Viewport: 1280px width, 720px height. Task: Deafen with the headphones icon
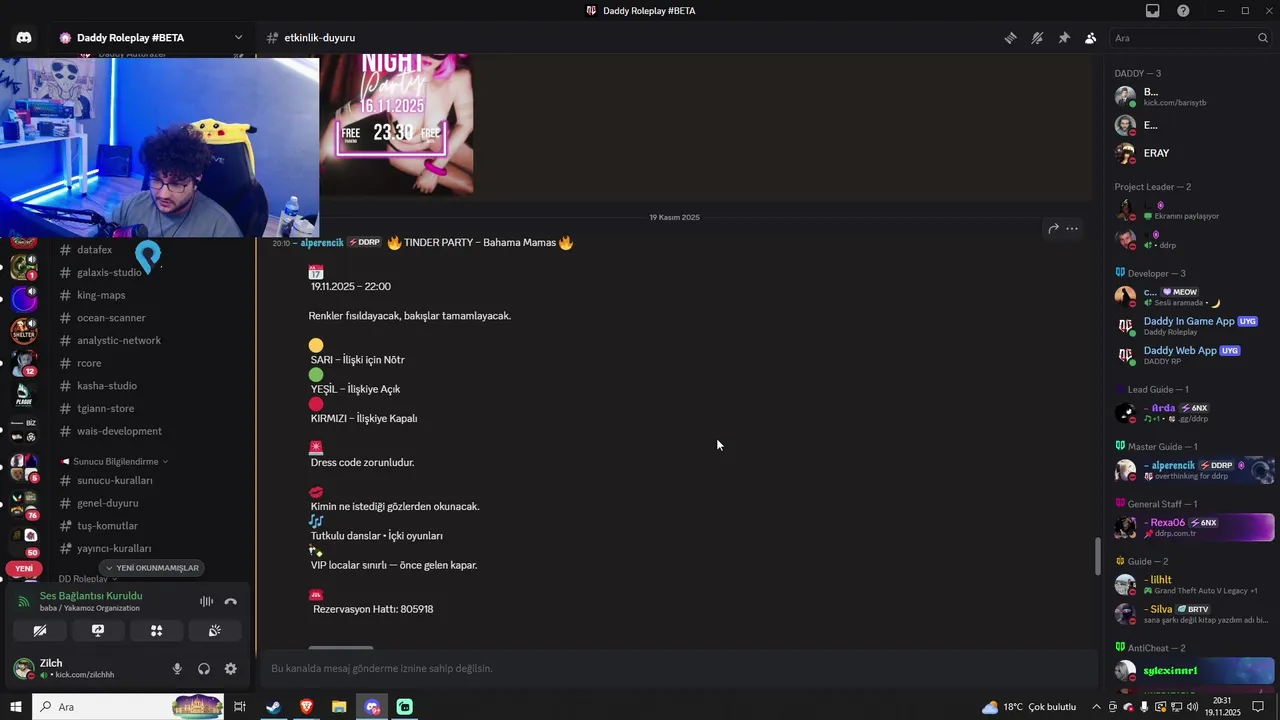click(204, 669)
